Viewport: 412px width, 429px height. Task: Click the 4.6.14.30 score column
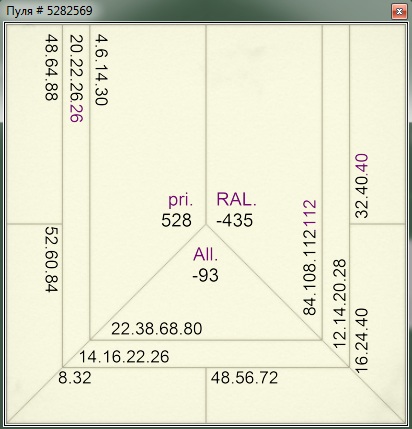(101, 70)
